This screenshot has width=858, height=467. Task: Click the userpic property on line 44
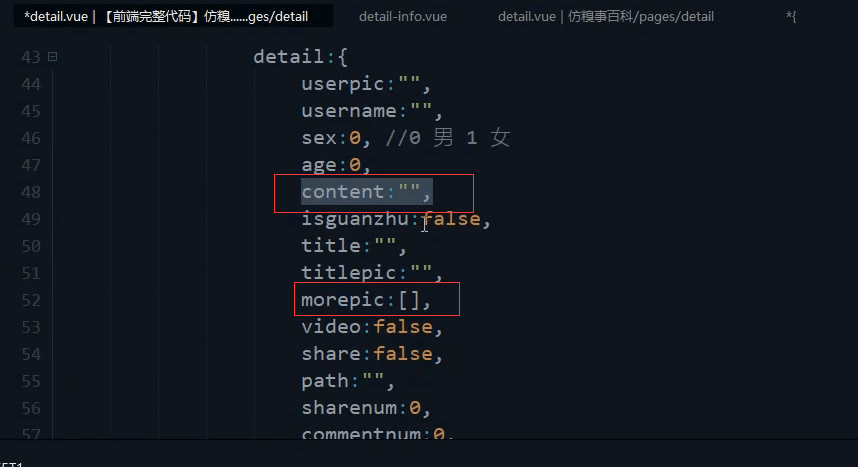coord(343,84)
